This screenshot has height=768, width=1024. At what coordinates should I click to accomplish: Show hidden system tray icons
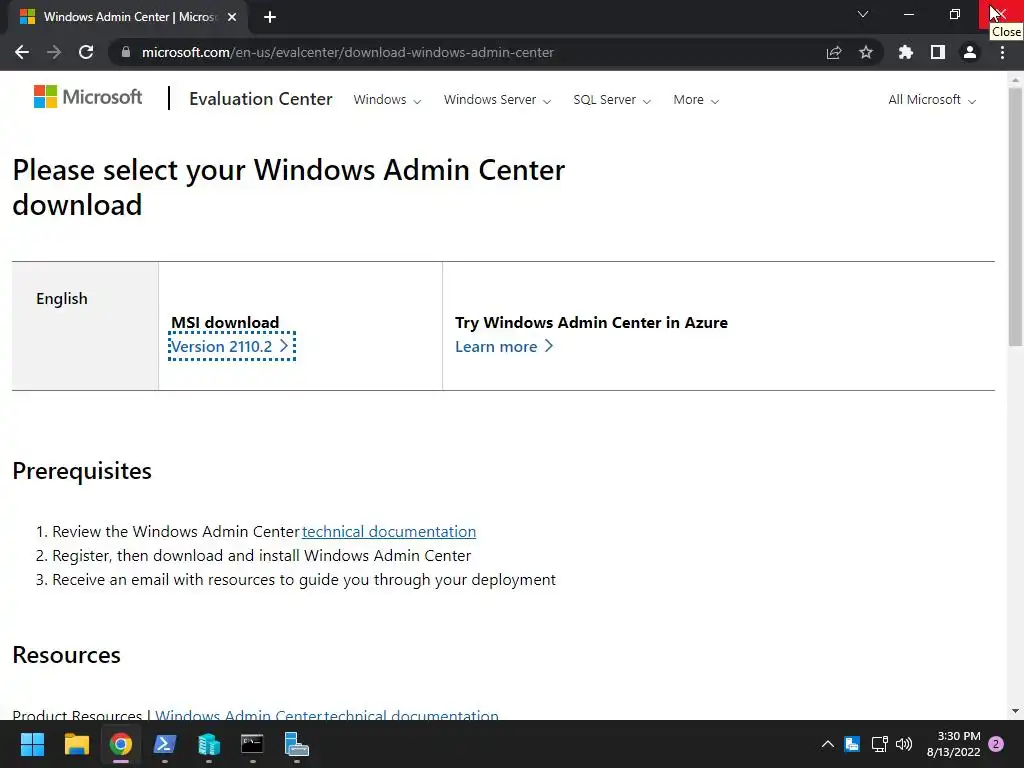click(x=827, y=744)
